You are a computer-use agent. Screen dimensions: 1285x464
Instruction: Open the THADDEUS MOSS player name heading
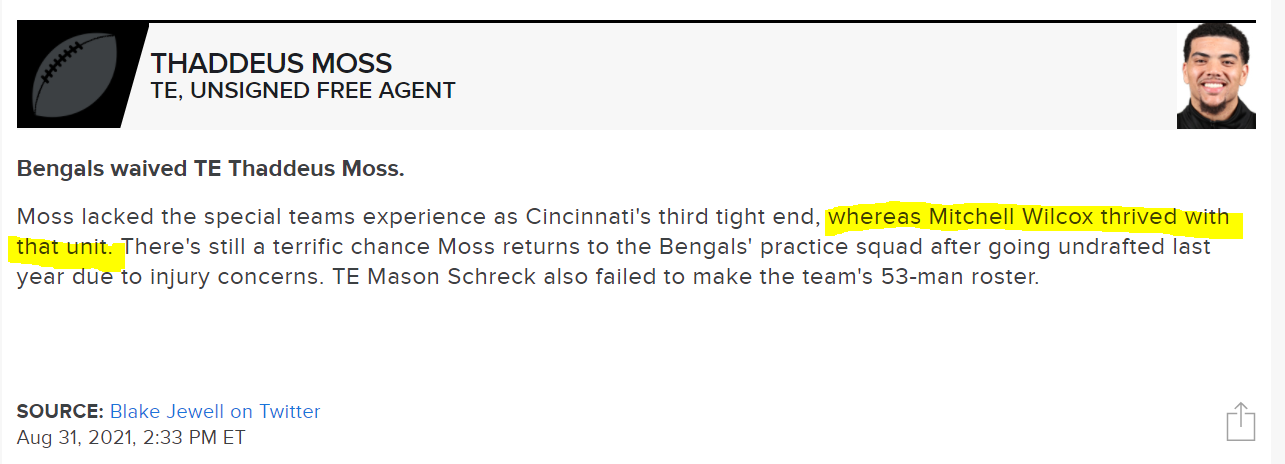271,64
